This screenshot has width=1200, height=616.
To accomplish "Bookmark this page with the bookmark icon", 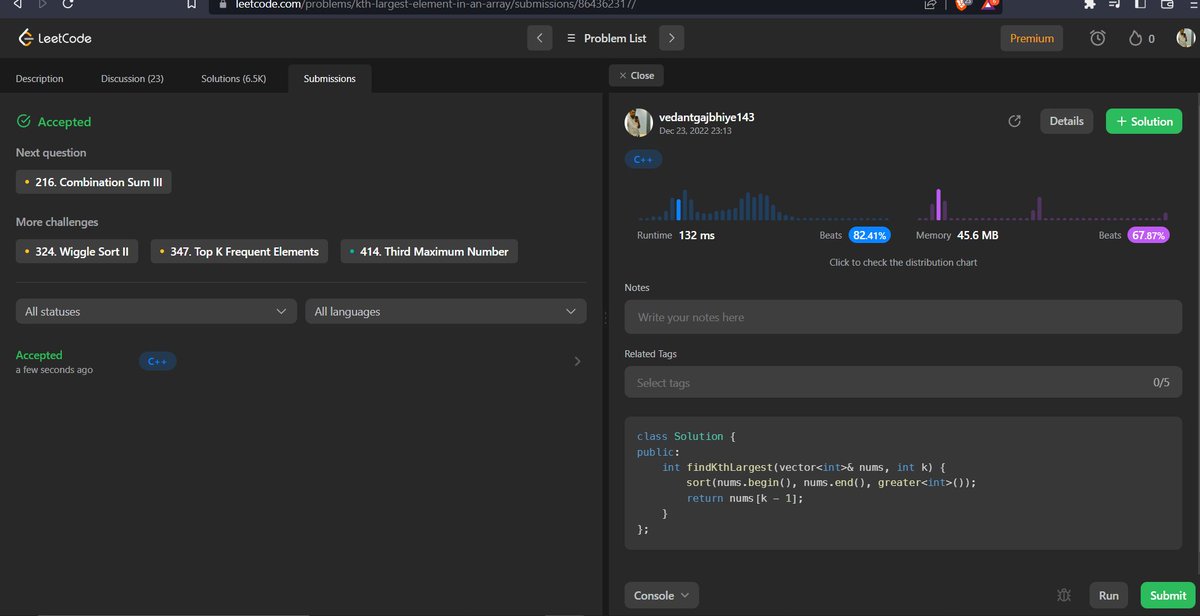I will click(191, 5).
